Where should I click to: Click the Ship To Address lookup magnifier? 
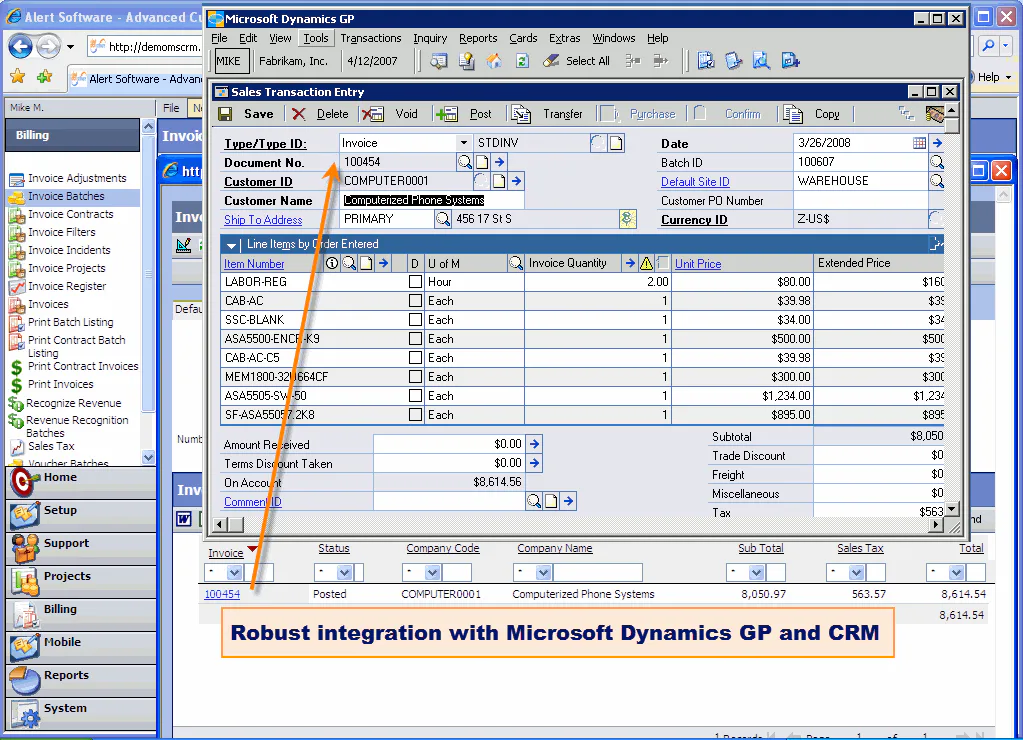pos(442,219)
